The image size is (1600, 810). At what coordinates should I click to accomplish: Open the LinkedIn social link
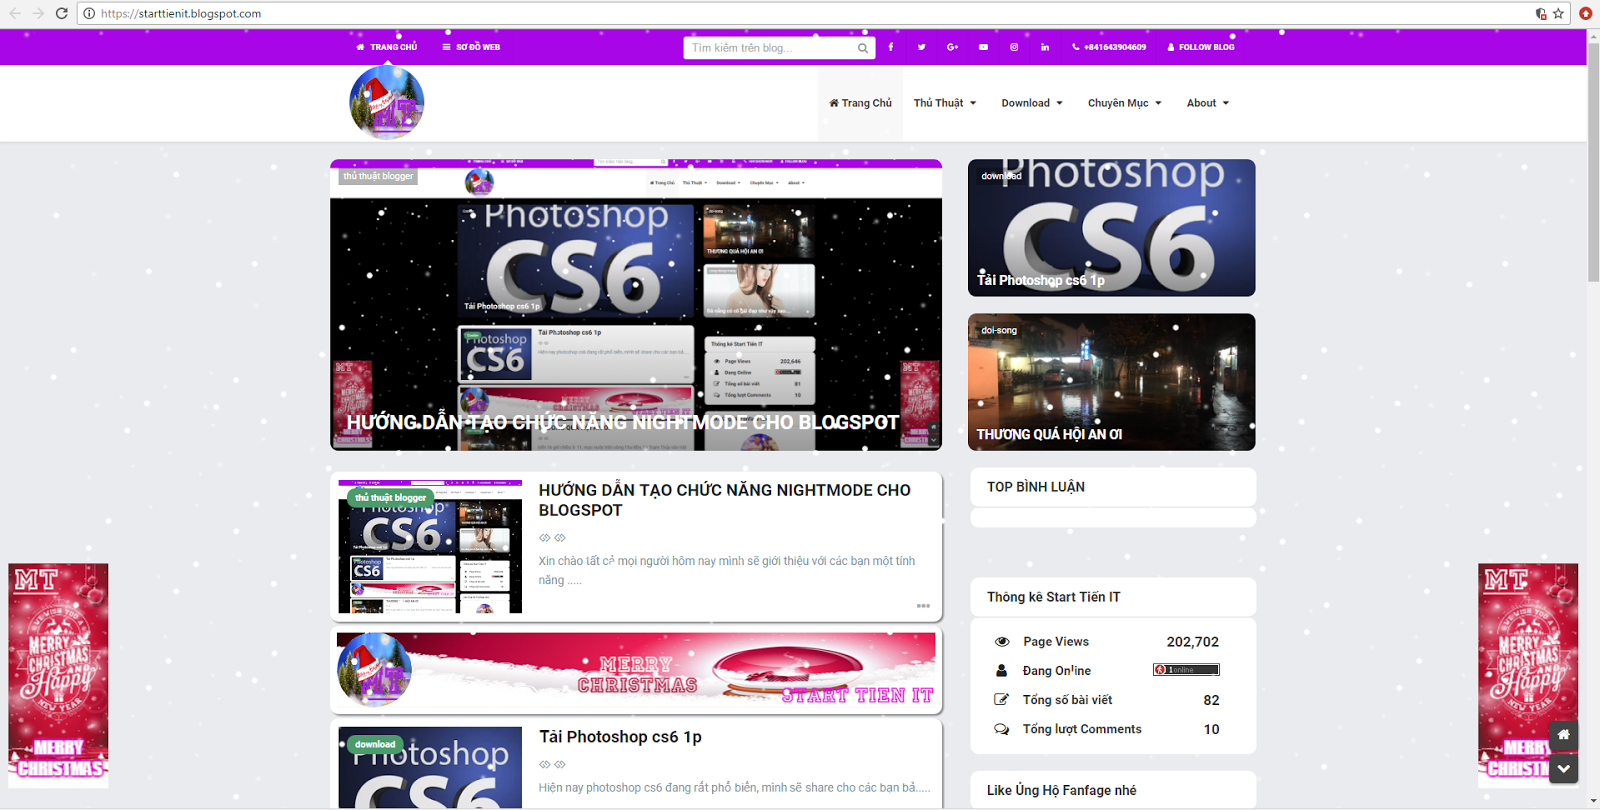click(1045, 47)
